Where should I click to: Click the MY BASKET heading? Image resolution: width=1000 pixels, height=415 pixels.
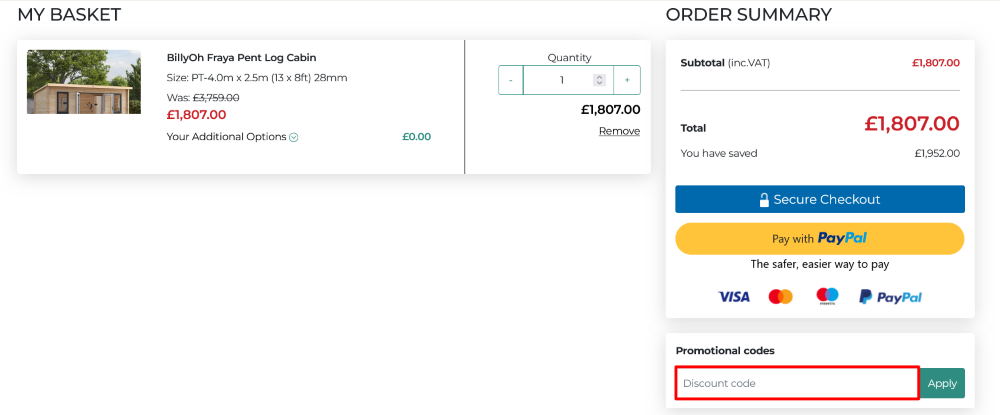tap(70, 15)
